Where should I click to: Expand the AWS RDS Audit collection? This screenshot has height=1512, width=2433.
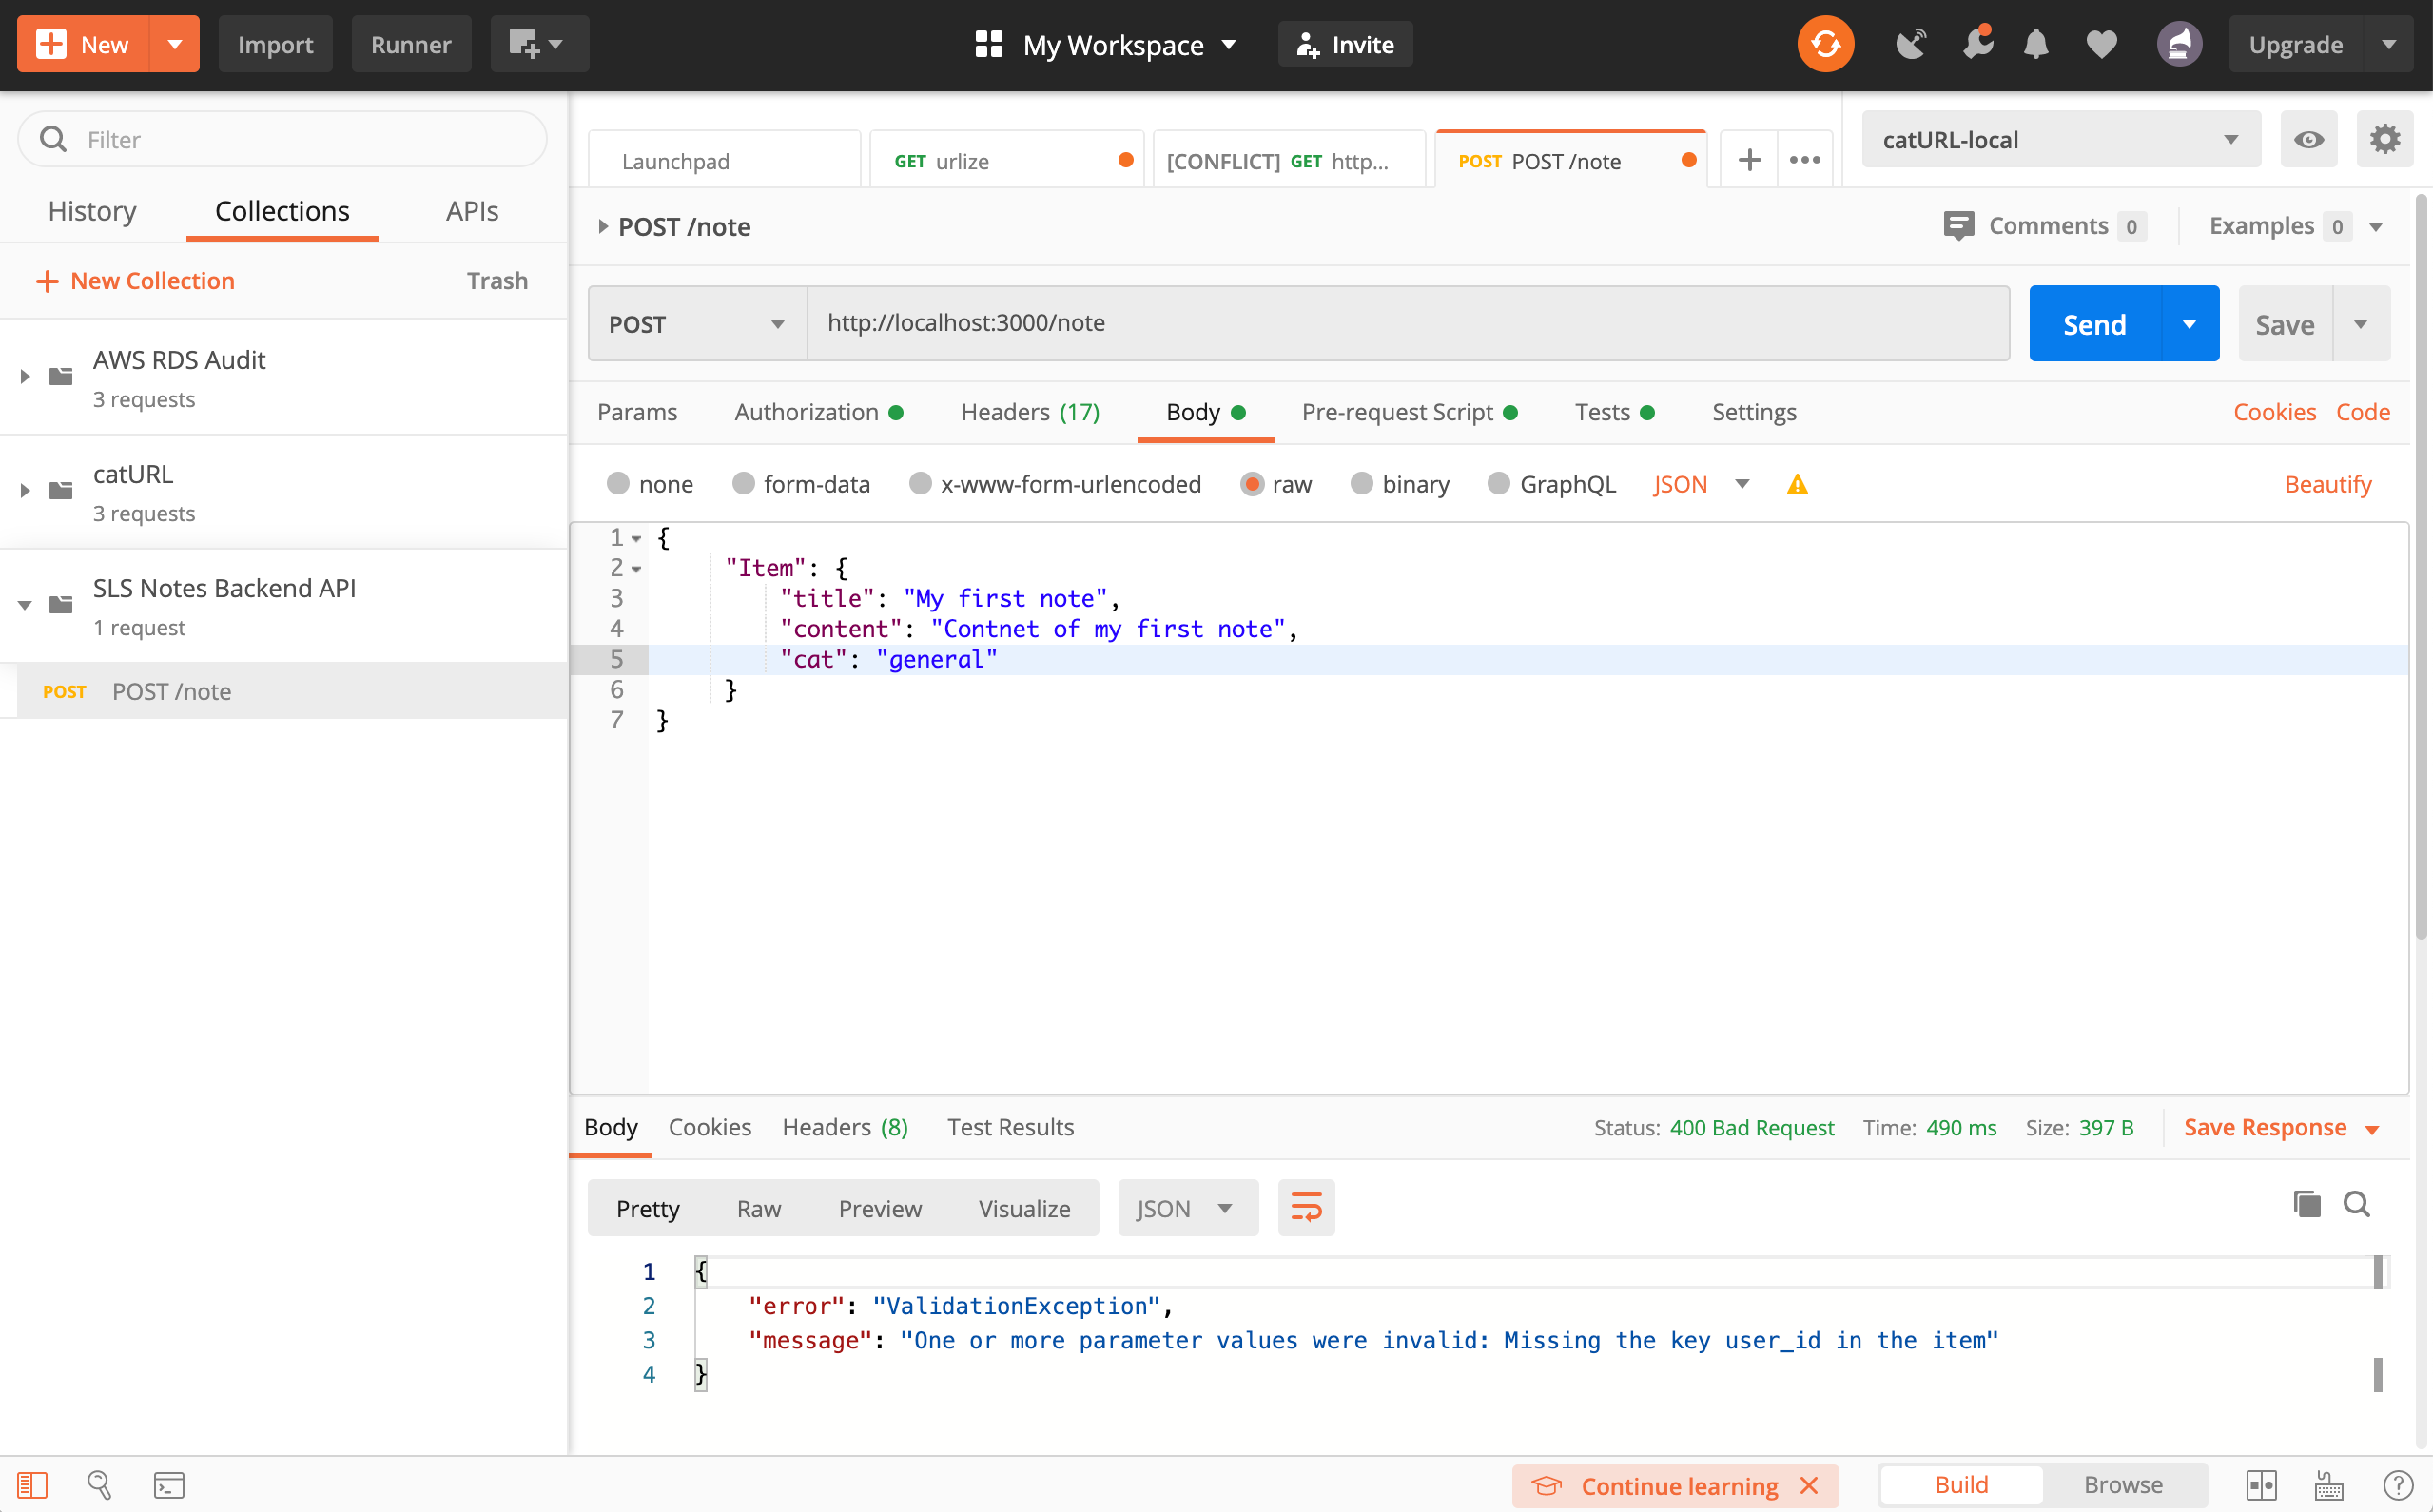[25, 375]
